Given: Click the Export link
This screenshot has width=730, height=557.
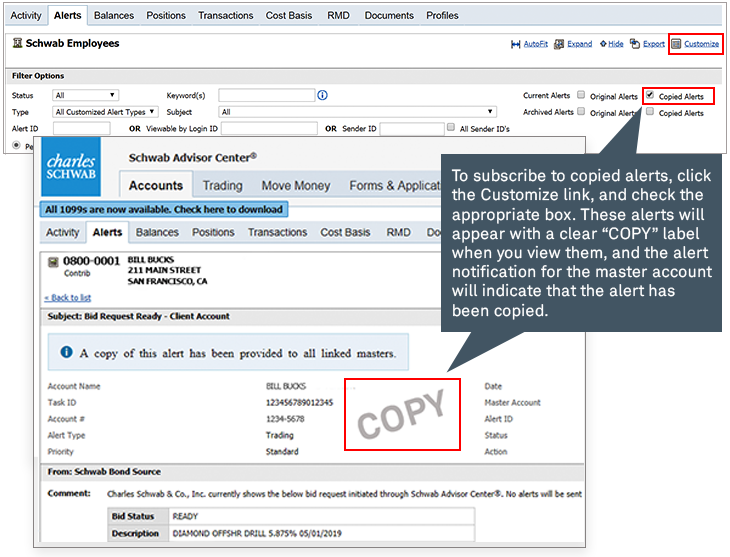Looking at the screenshot, I should [654, 44].
